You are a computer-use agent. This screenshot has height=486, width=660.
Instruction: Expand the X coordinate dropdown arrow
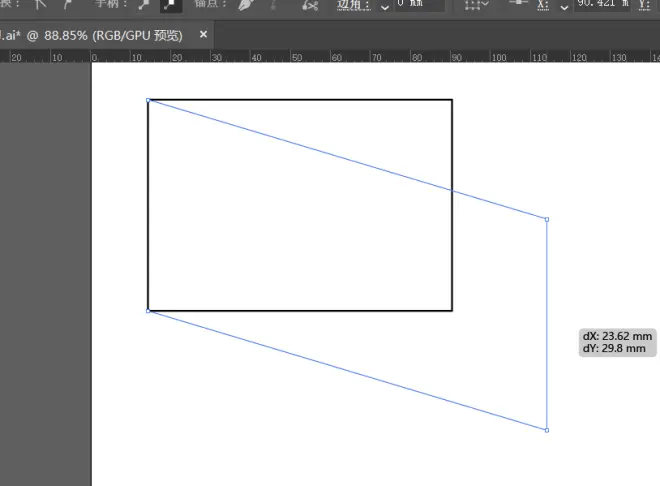pos(564,7)
